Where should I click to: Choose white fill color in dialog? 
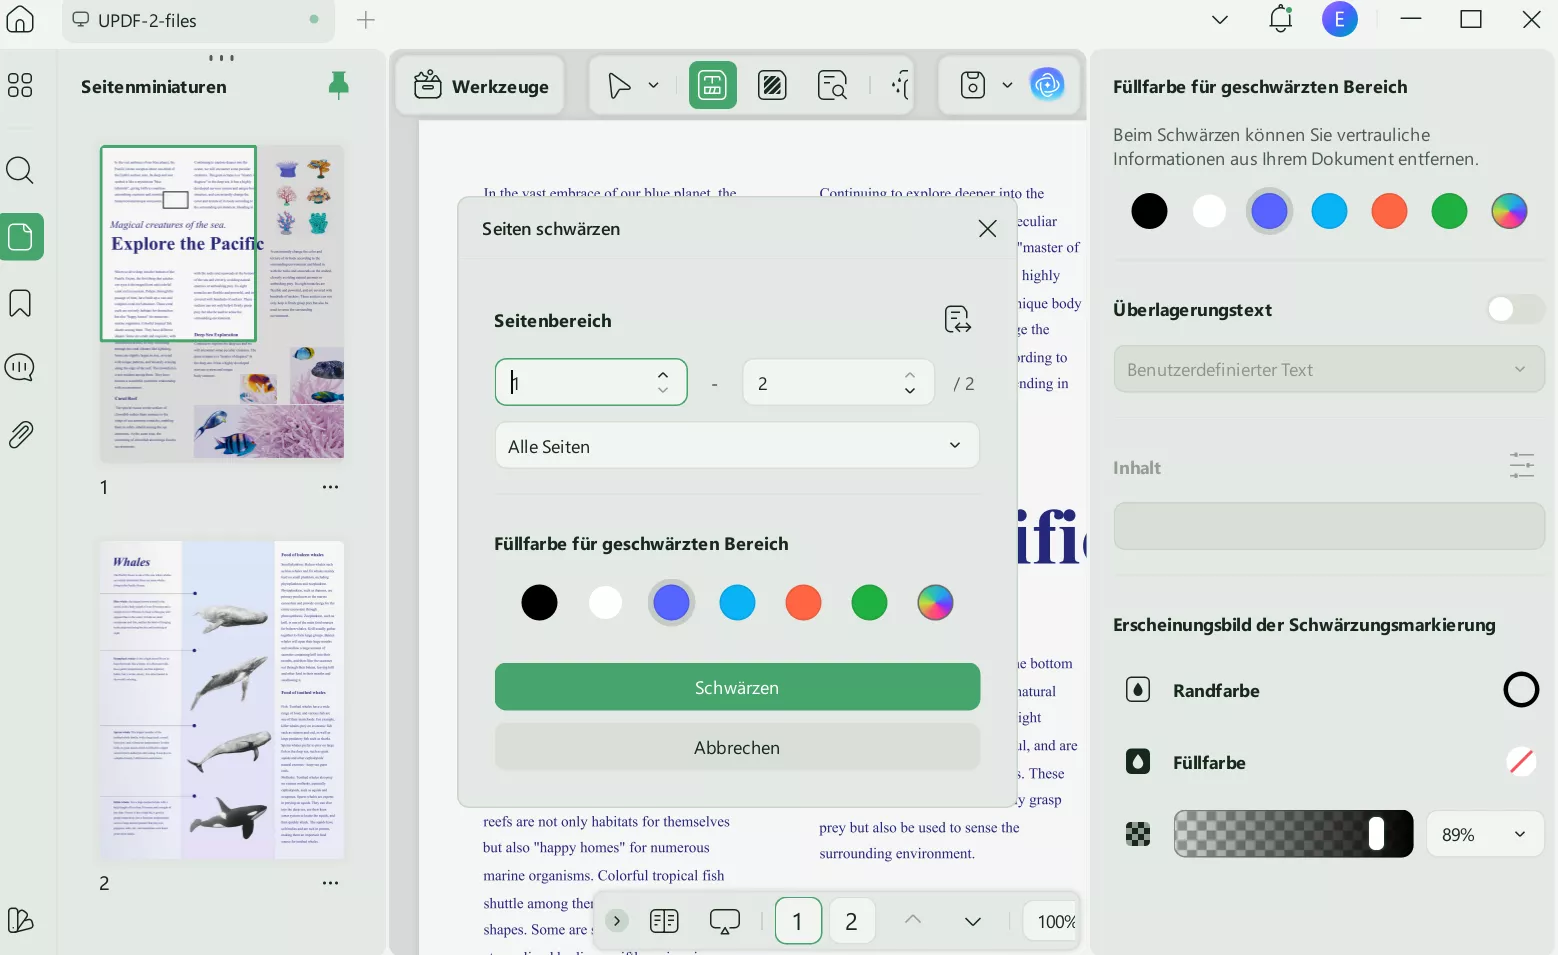coord(605,603)
